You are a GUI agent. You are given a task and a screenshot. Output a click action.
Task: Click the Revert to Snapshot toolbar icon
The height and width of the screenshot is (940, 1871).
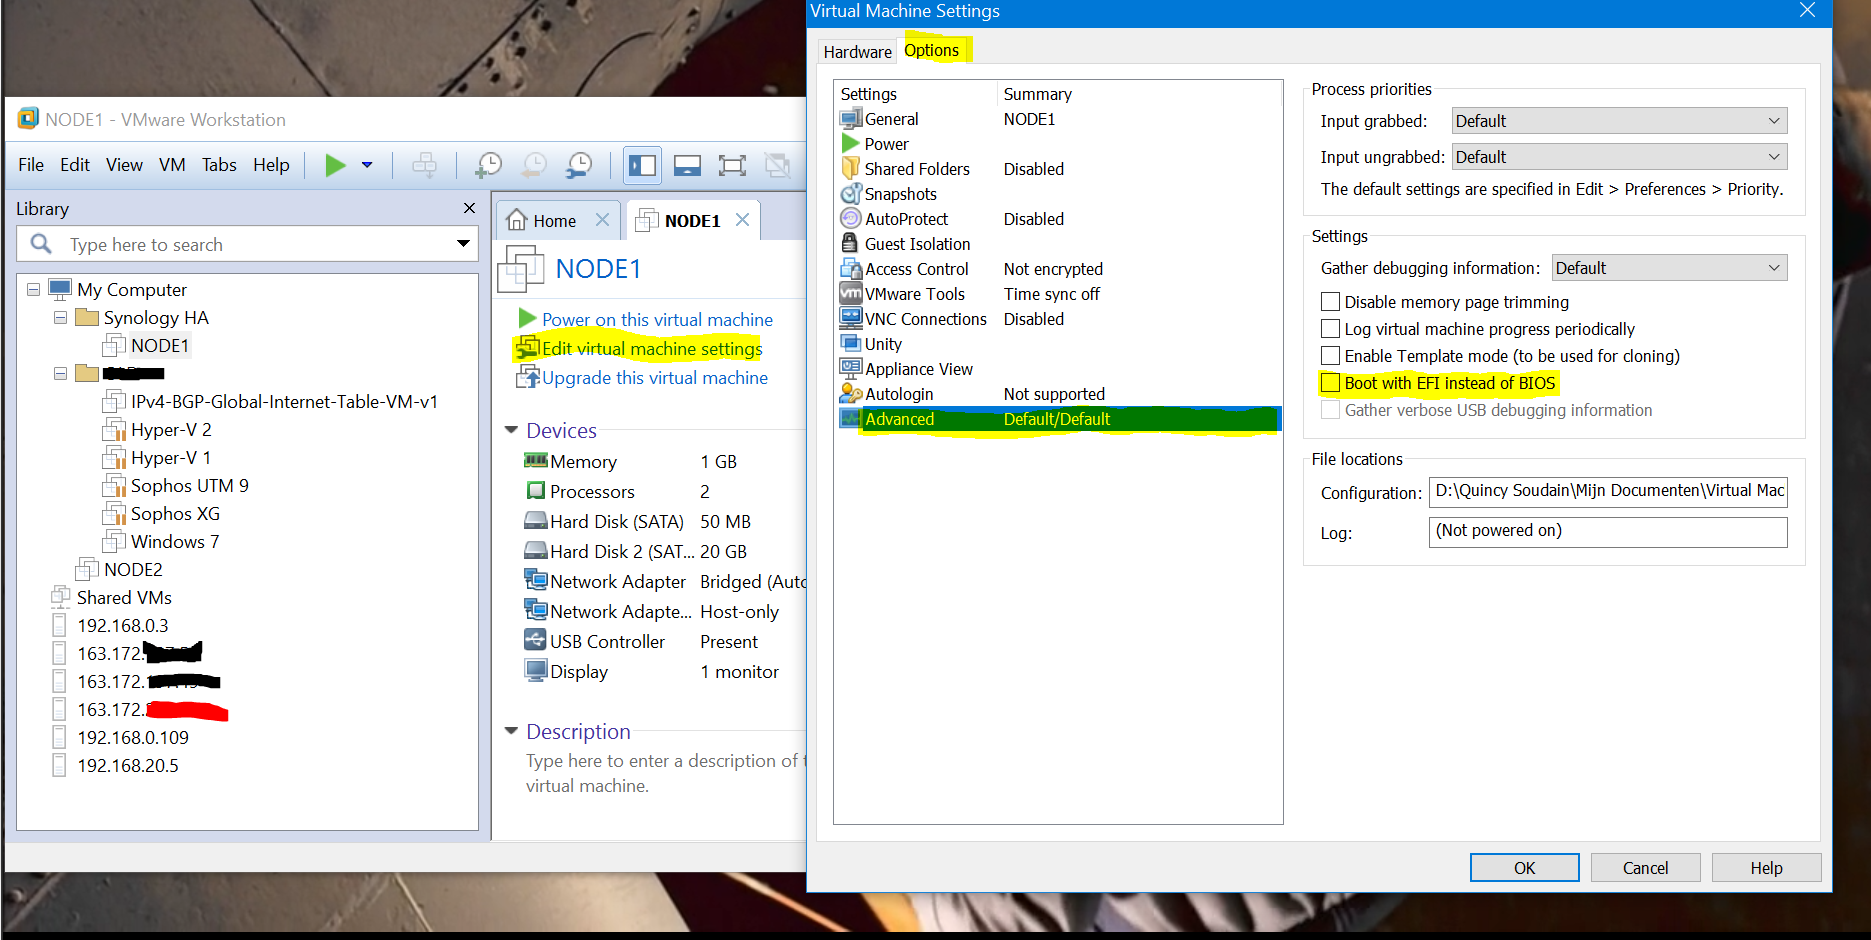[535, 165]
